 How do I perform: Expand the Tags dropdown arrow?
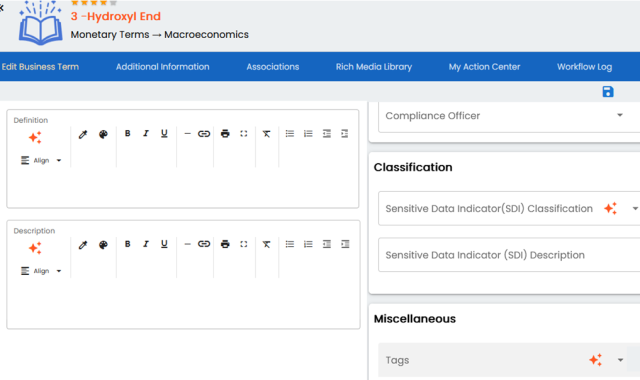[620, 360]
